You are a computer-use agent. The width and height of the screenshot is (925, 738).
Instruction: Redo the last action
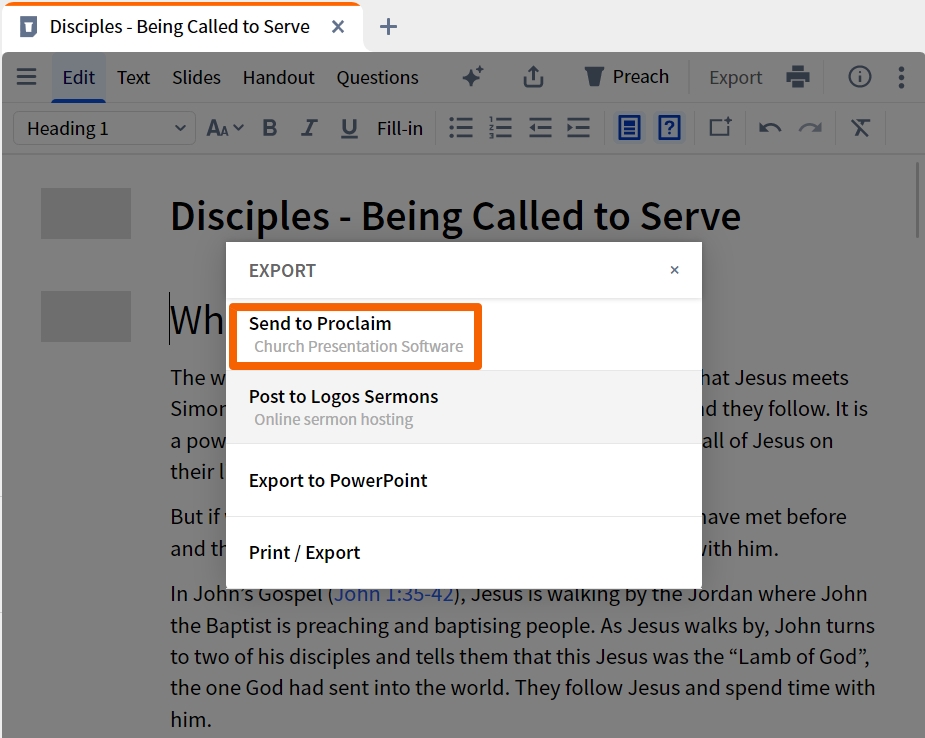[810, 128]
